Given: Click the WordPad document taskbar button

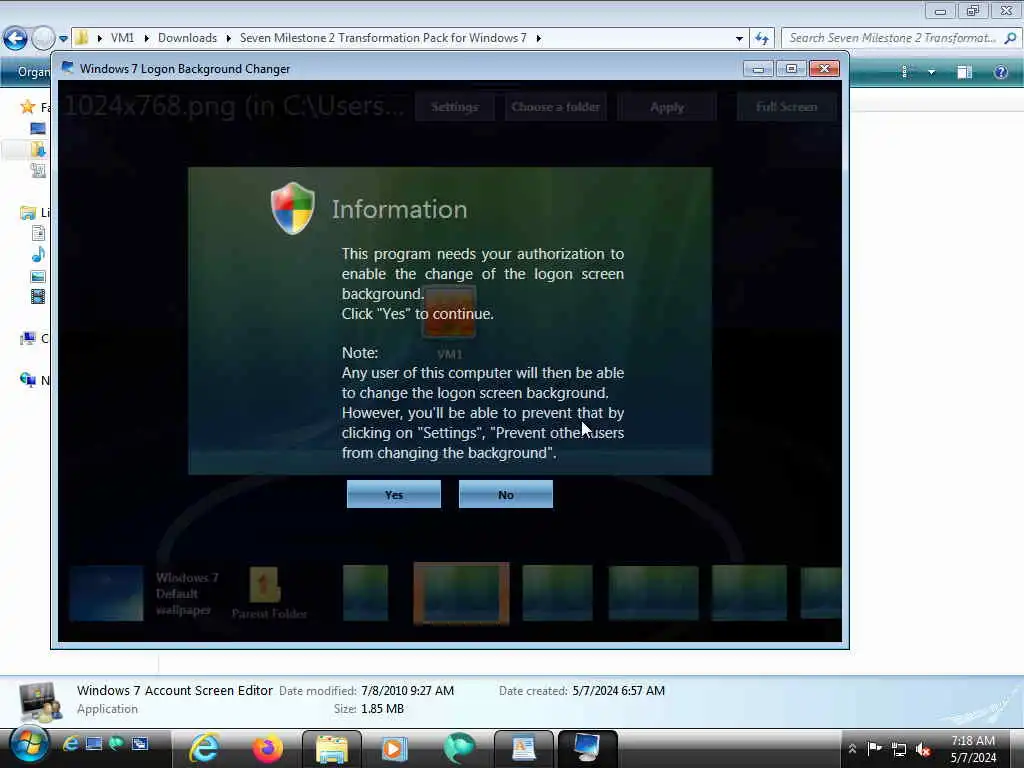Looking at the screenshot, I should pos(524,748).
